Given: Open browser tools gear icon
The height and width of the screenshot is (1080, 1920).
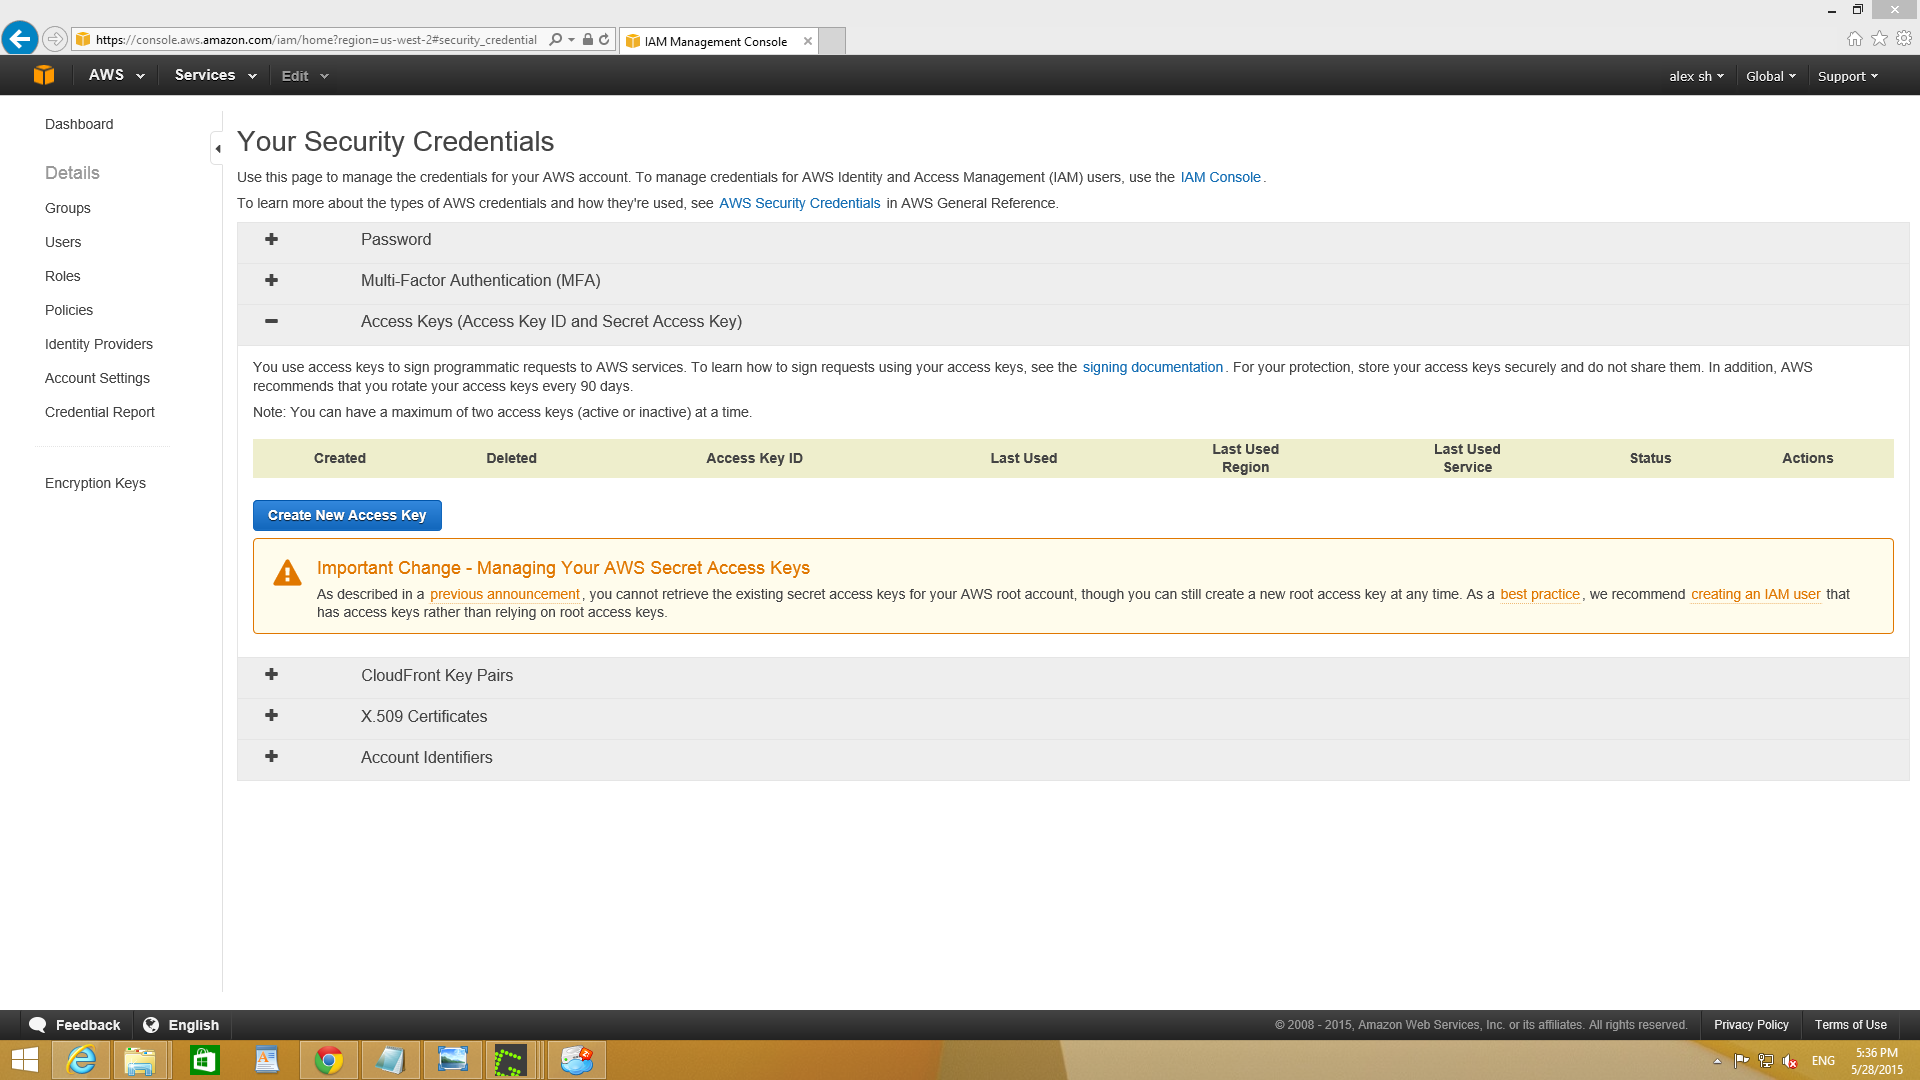Looking at the screenshot, I should 1904,38.
